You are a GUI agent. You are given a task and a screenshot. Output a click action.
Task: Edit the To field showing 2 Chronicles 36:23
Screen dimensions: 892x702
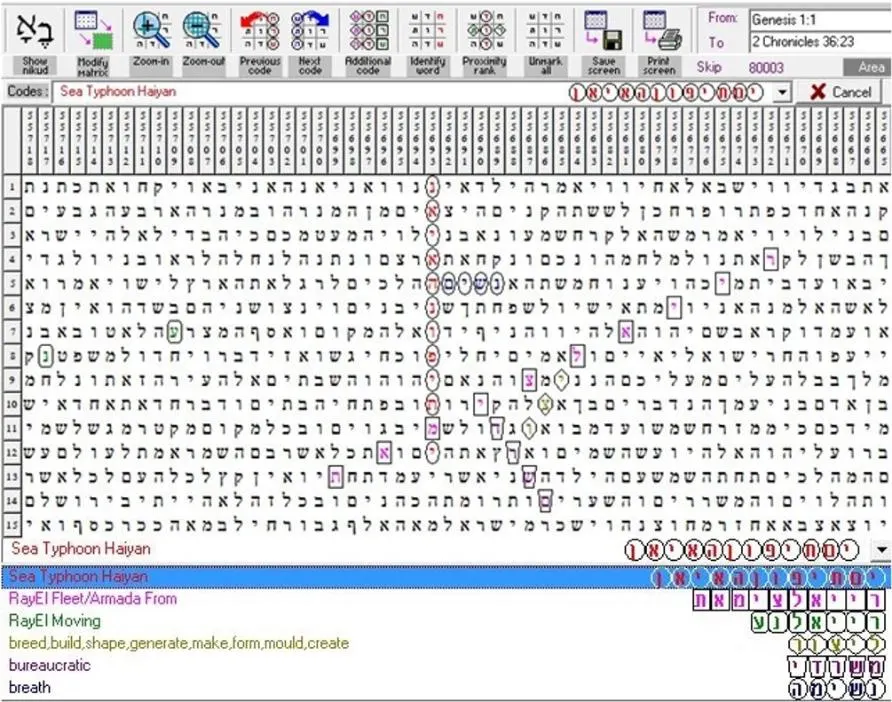pyautogui.click(x=820, y=42)
